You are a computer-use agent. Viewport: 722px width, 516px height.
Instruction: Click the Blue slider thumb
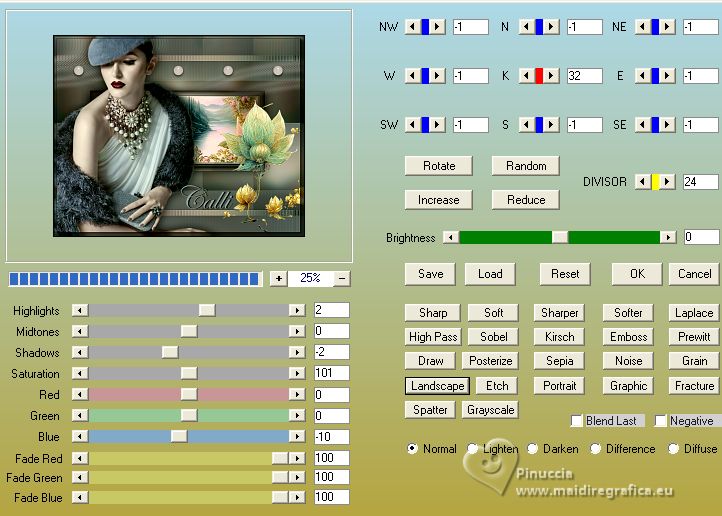(179, 436)
